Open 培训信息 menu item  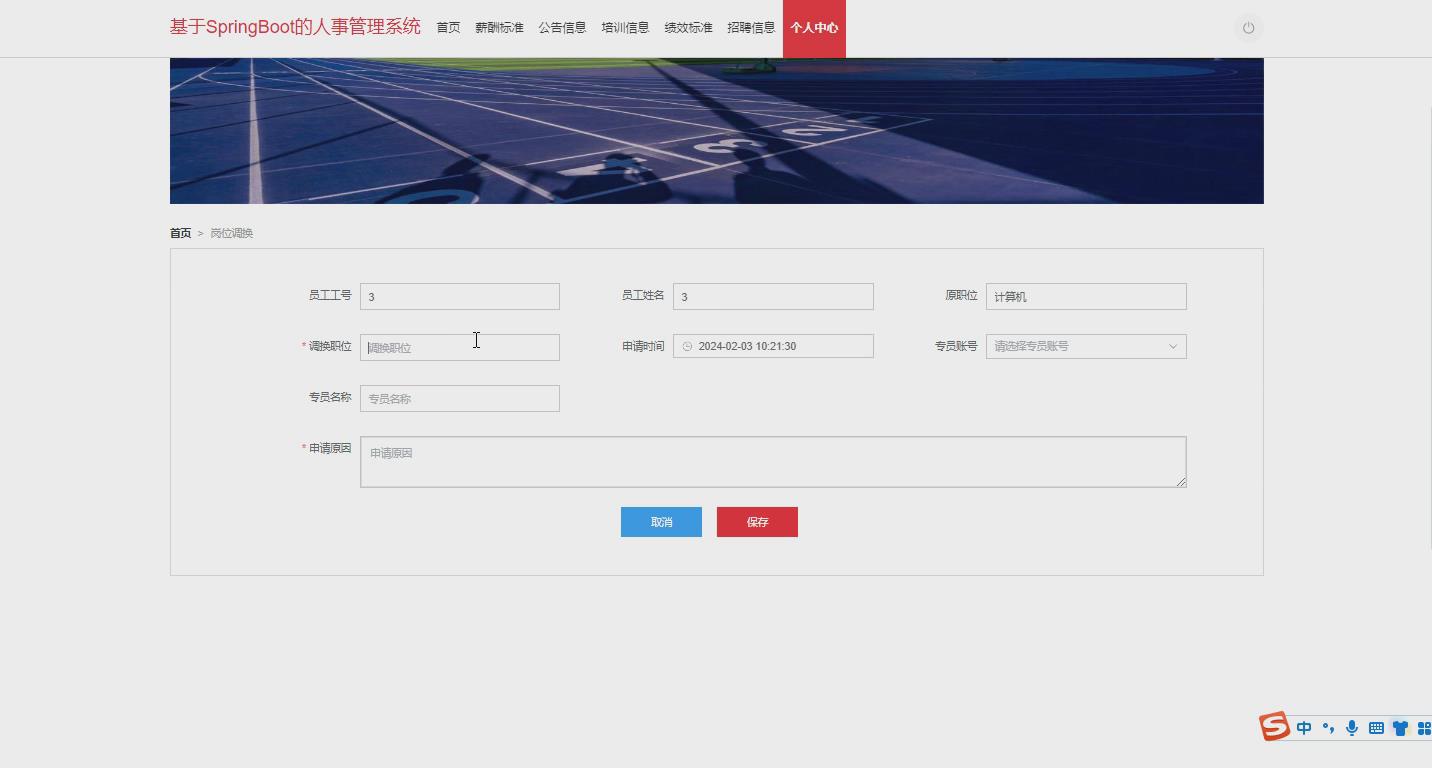(625, 28)
